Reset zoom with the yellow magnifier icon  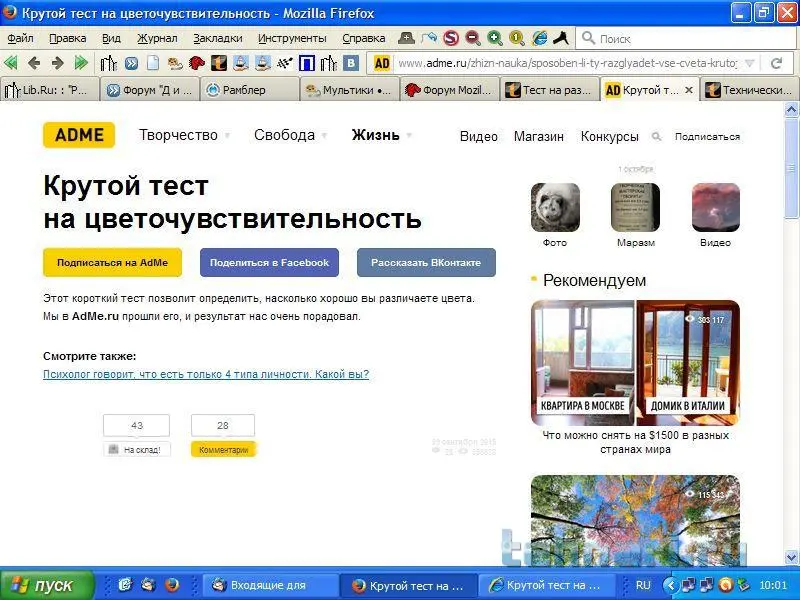click(517, 38)
